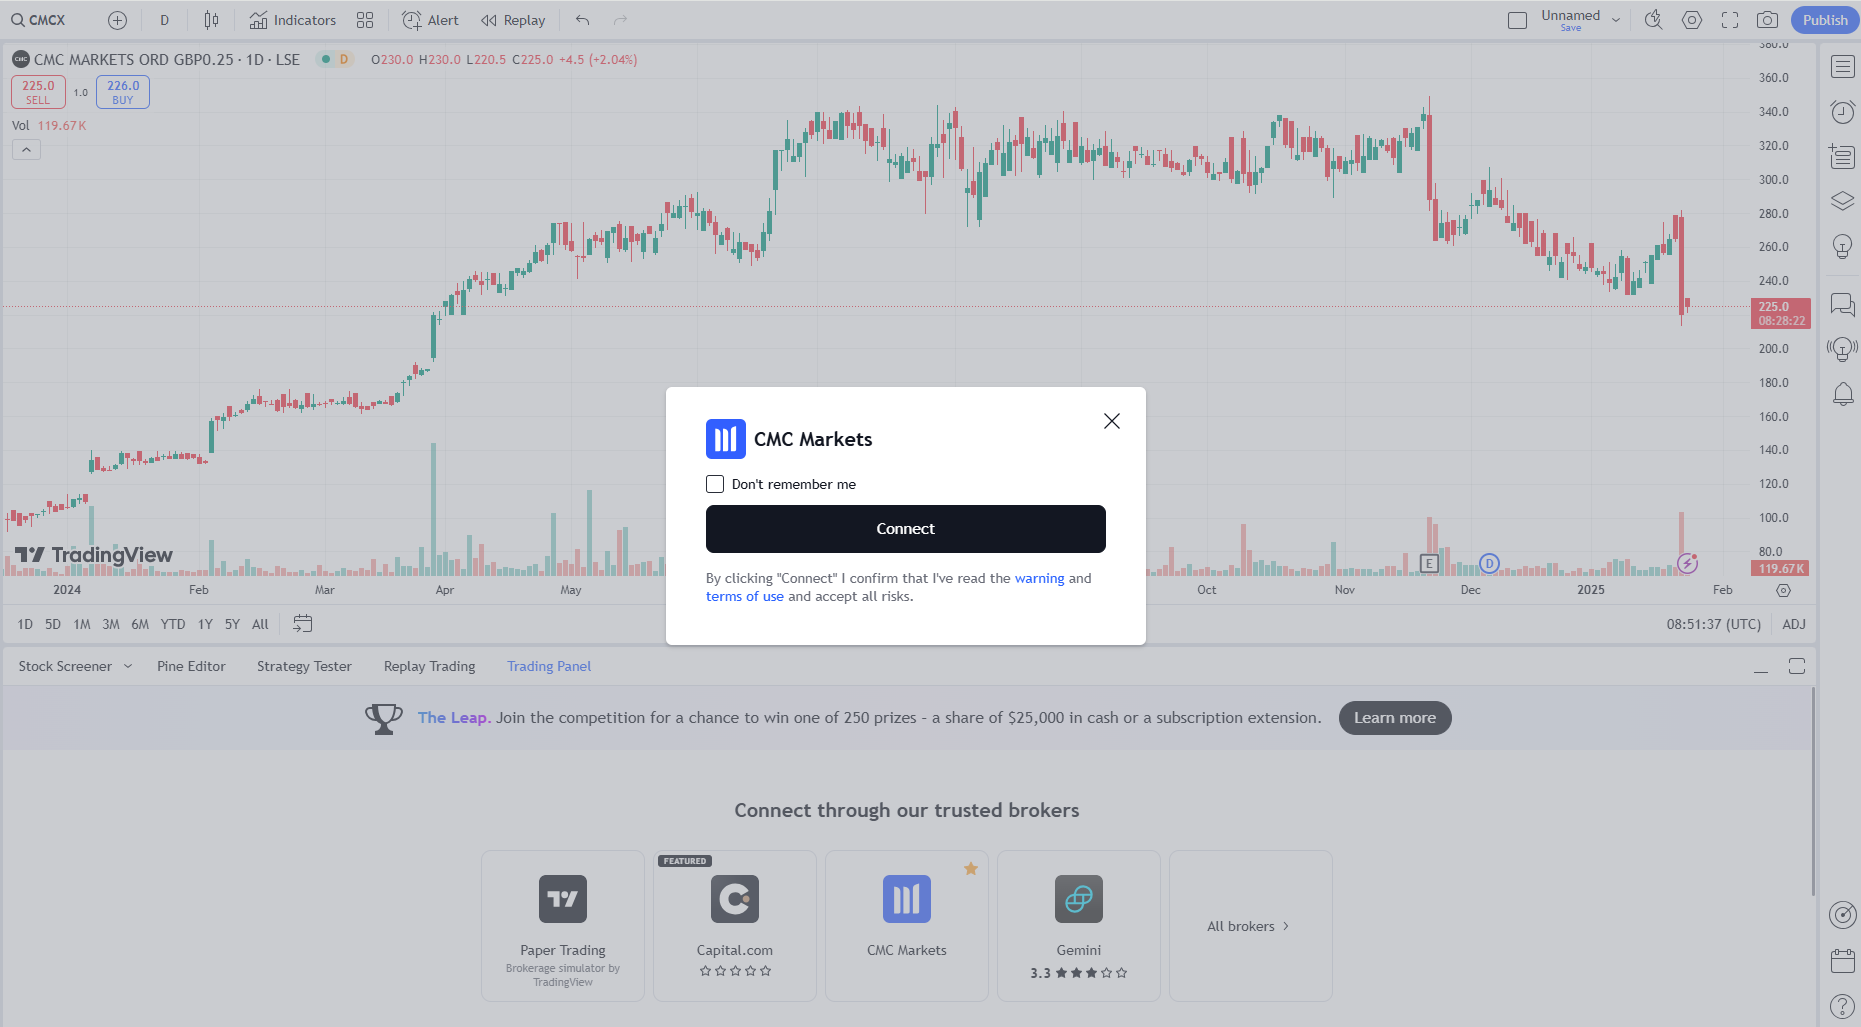This screenshot has height=1027, width=1861.
Task: Open chart settings via the gear icon
Action: click(1691, 19)
